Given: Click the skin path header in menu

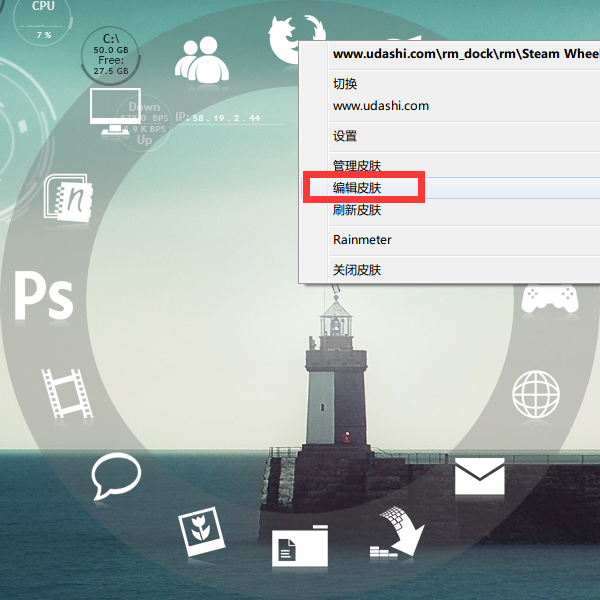Looking at the screenshot, I should click(x=466, y=54).
